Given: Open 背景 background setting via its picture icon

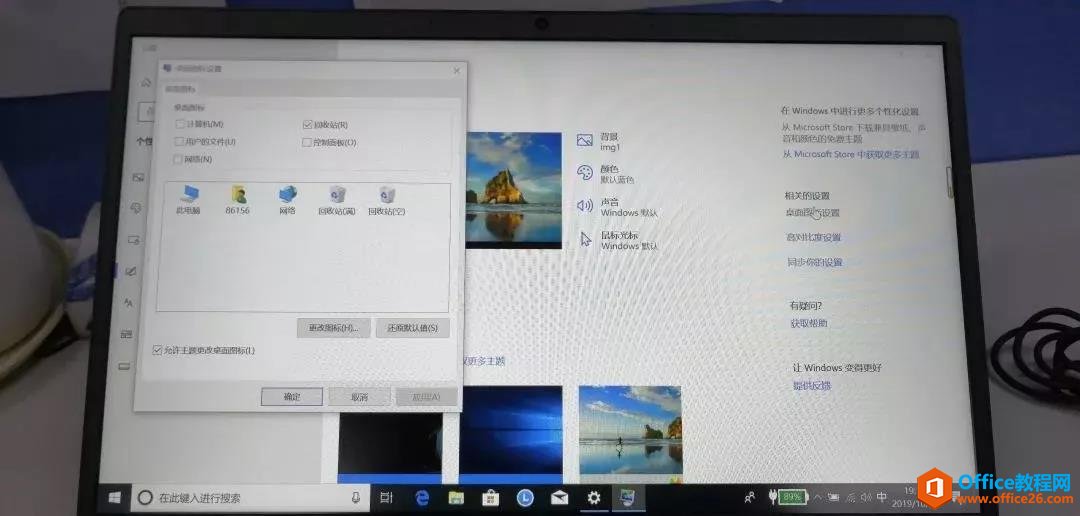Looking at the screenshot, I should pyautogui.click(x=585, y=141).
